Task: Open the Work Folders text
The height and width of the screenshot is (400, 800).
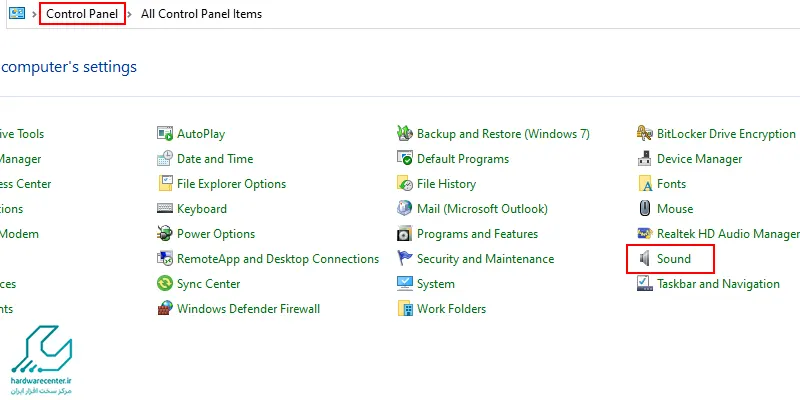Action: pyautogui.click(x=452, y=309)
